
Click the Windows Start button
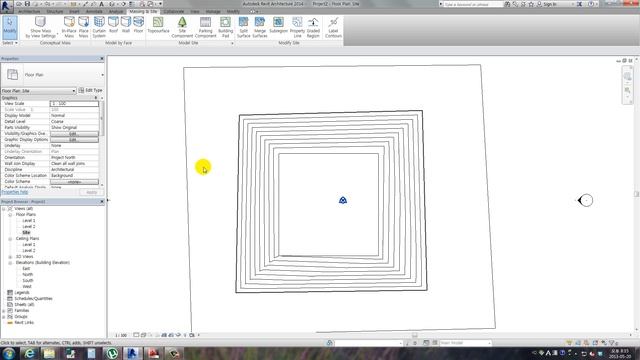(9, 353)
